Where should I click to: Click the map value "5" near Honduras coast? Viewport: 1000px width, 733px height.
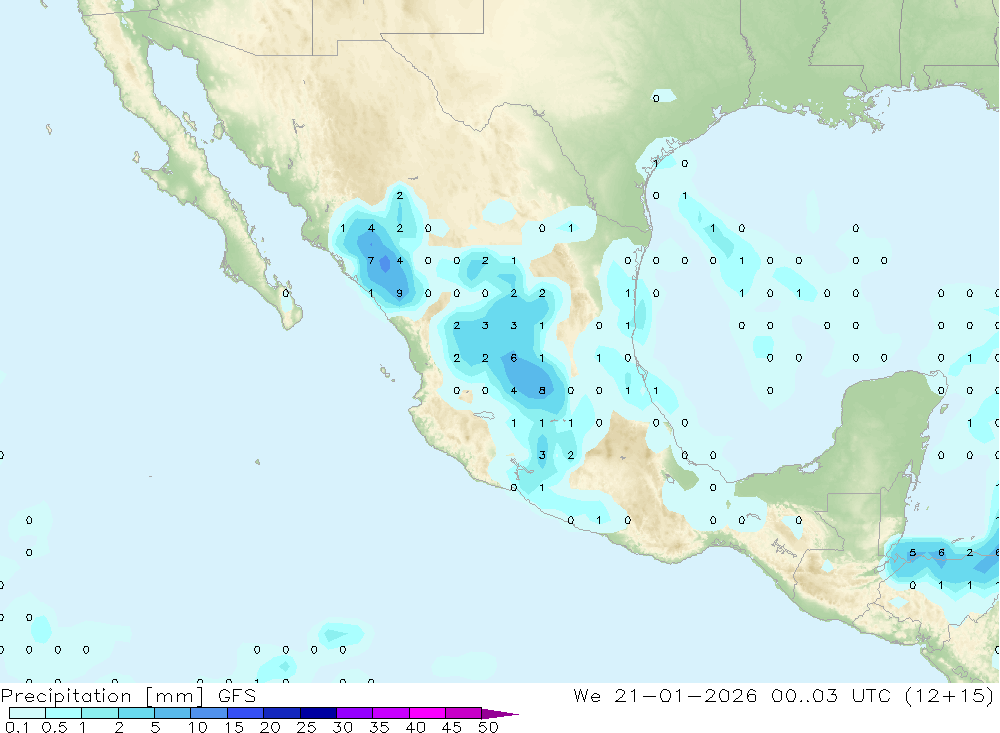pyautogui.click(x=913, y=552)
